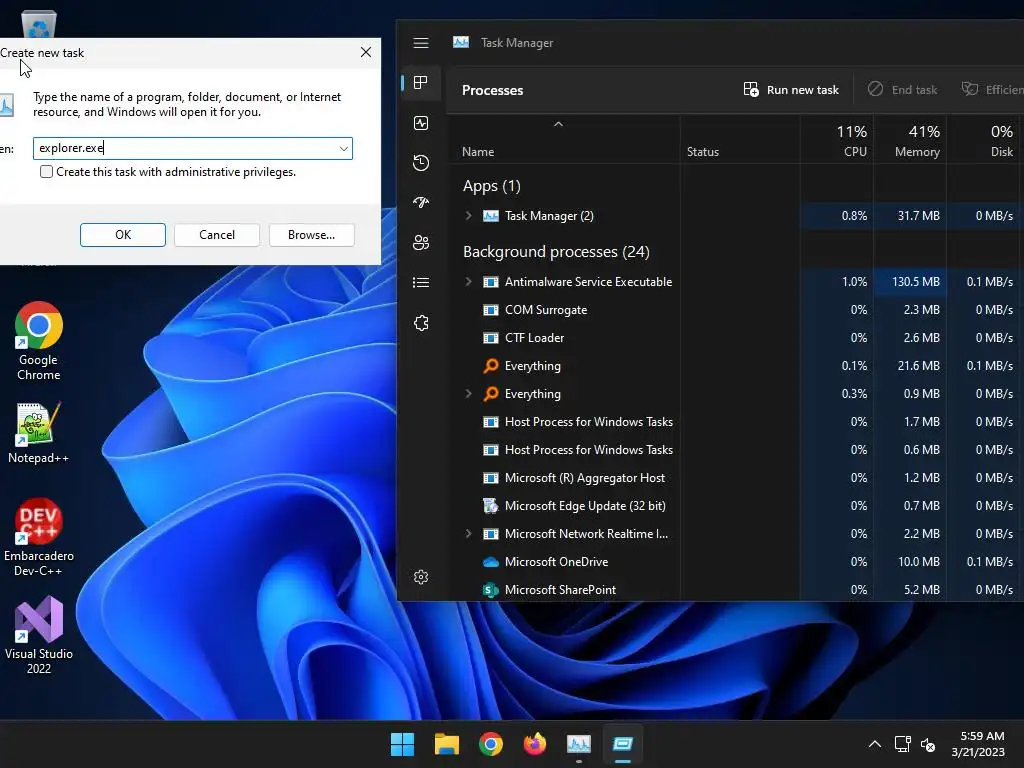Screen dimensions: 1024x768
Task: Open the Services puzzle icon in sidebar
Action: point(421,323)
